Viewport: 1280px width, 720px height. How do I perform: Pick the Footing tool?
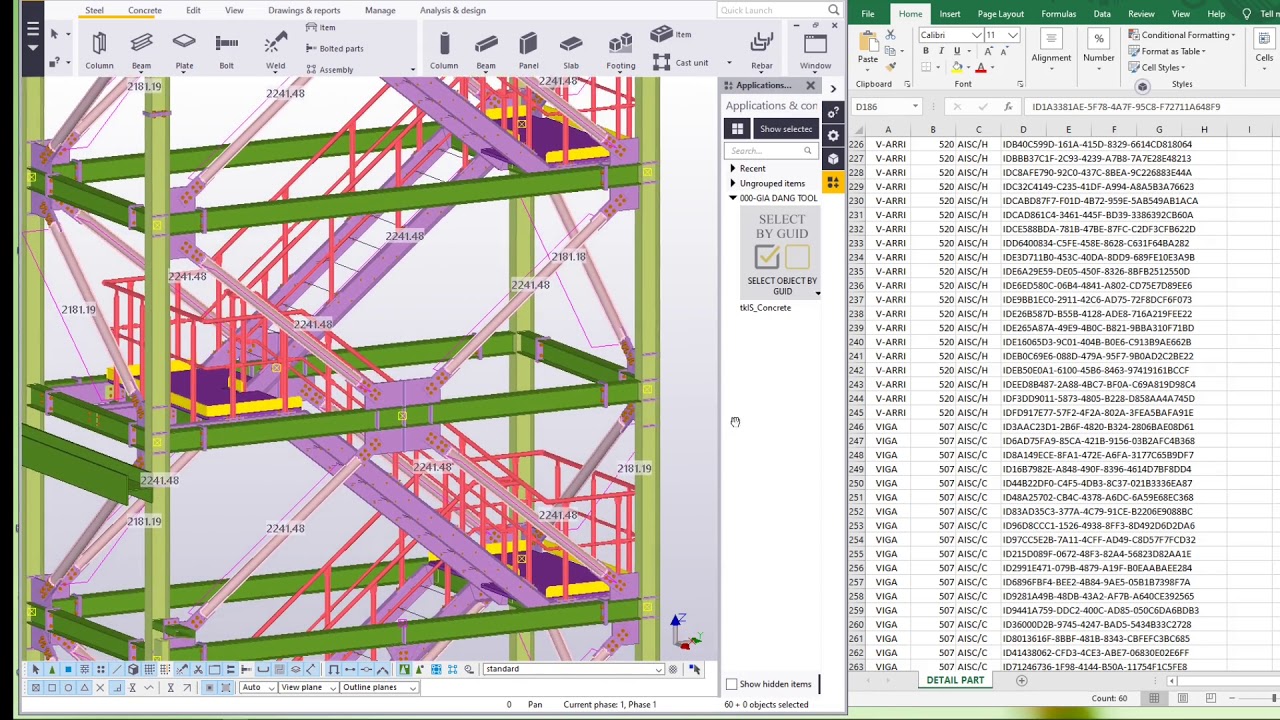tap(620, 50)
